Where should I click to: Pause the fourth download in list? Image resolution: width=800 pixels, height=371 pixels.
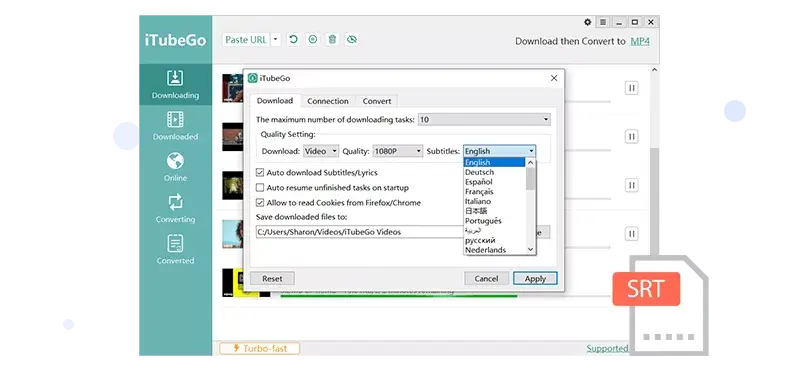[x=632, y=234]
